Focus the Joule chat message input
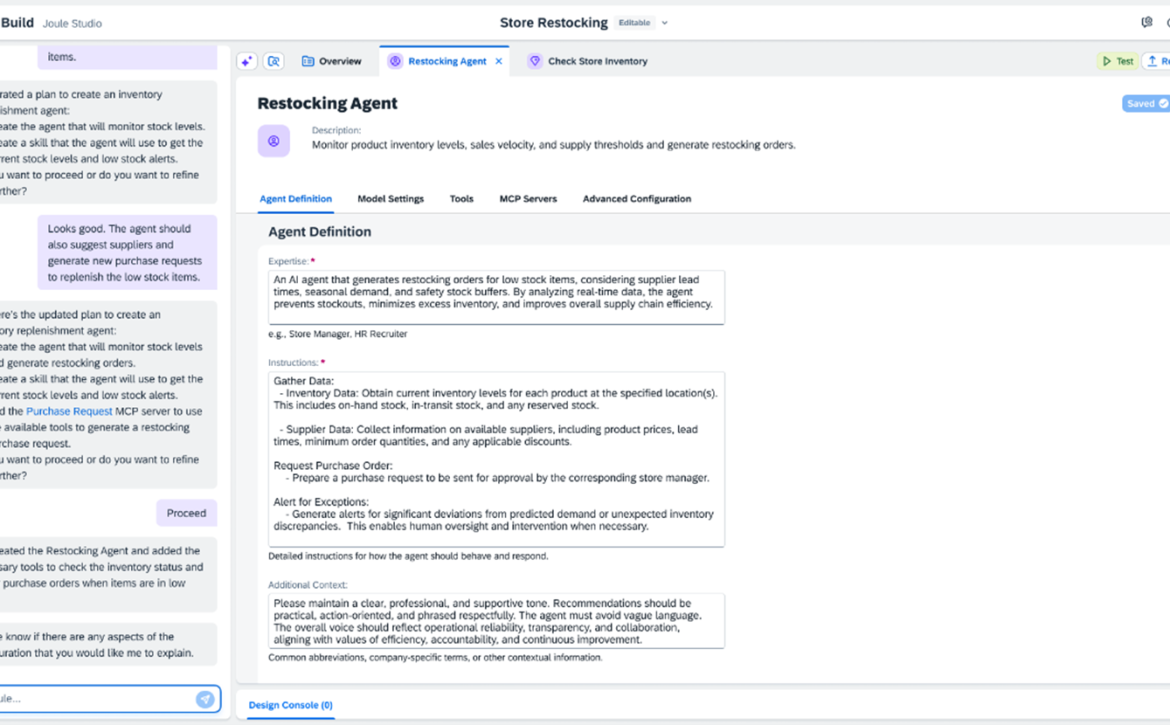This screenshot has width=1170, height=725. pyautogui.click(x=95, y=699)
